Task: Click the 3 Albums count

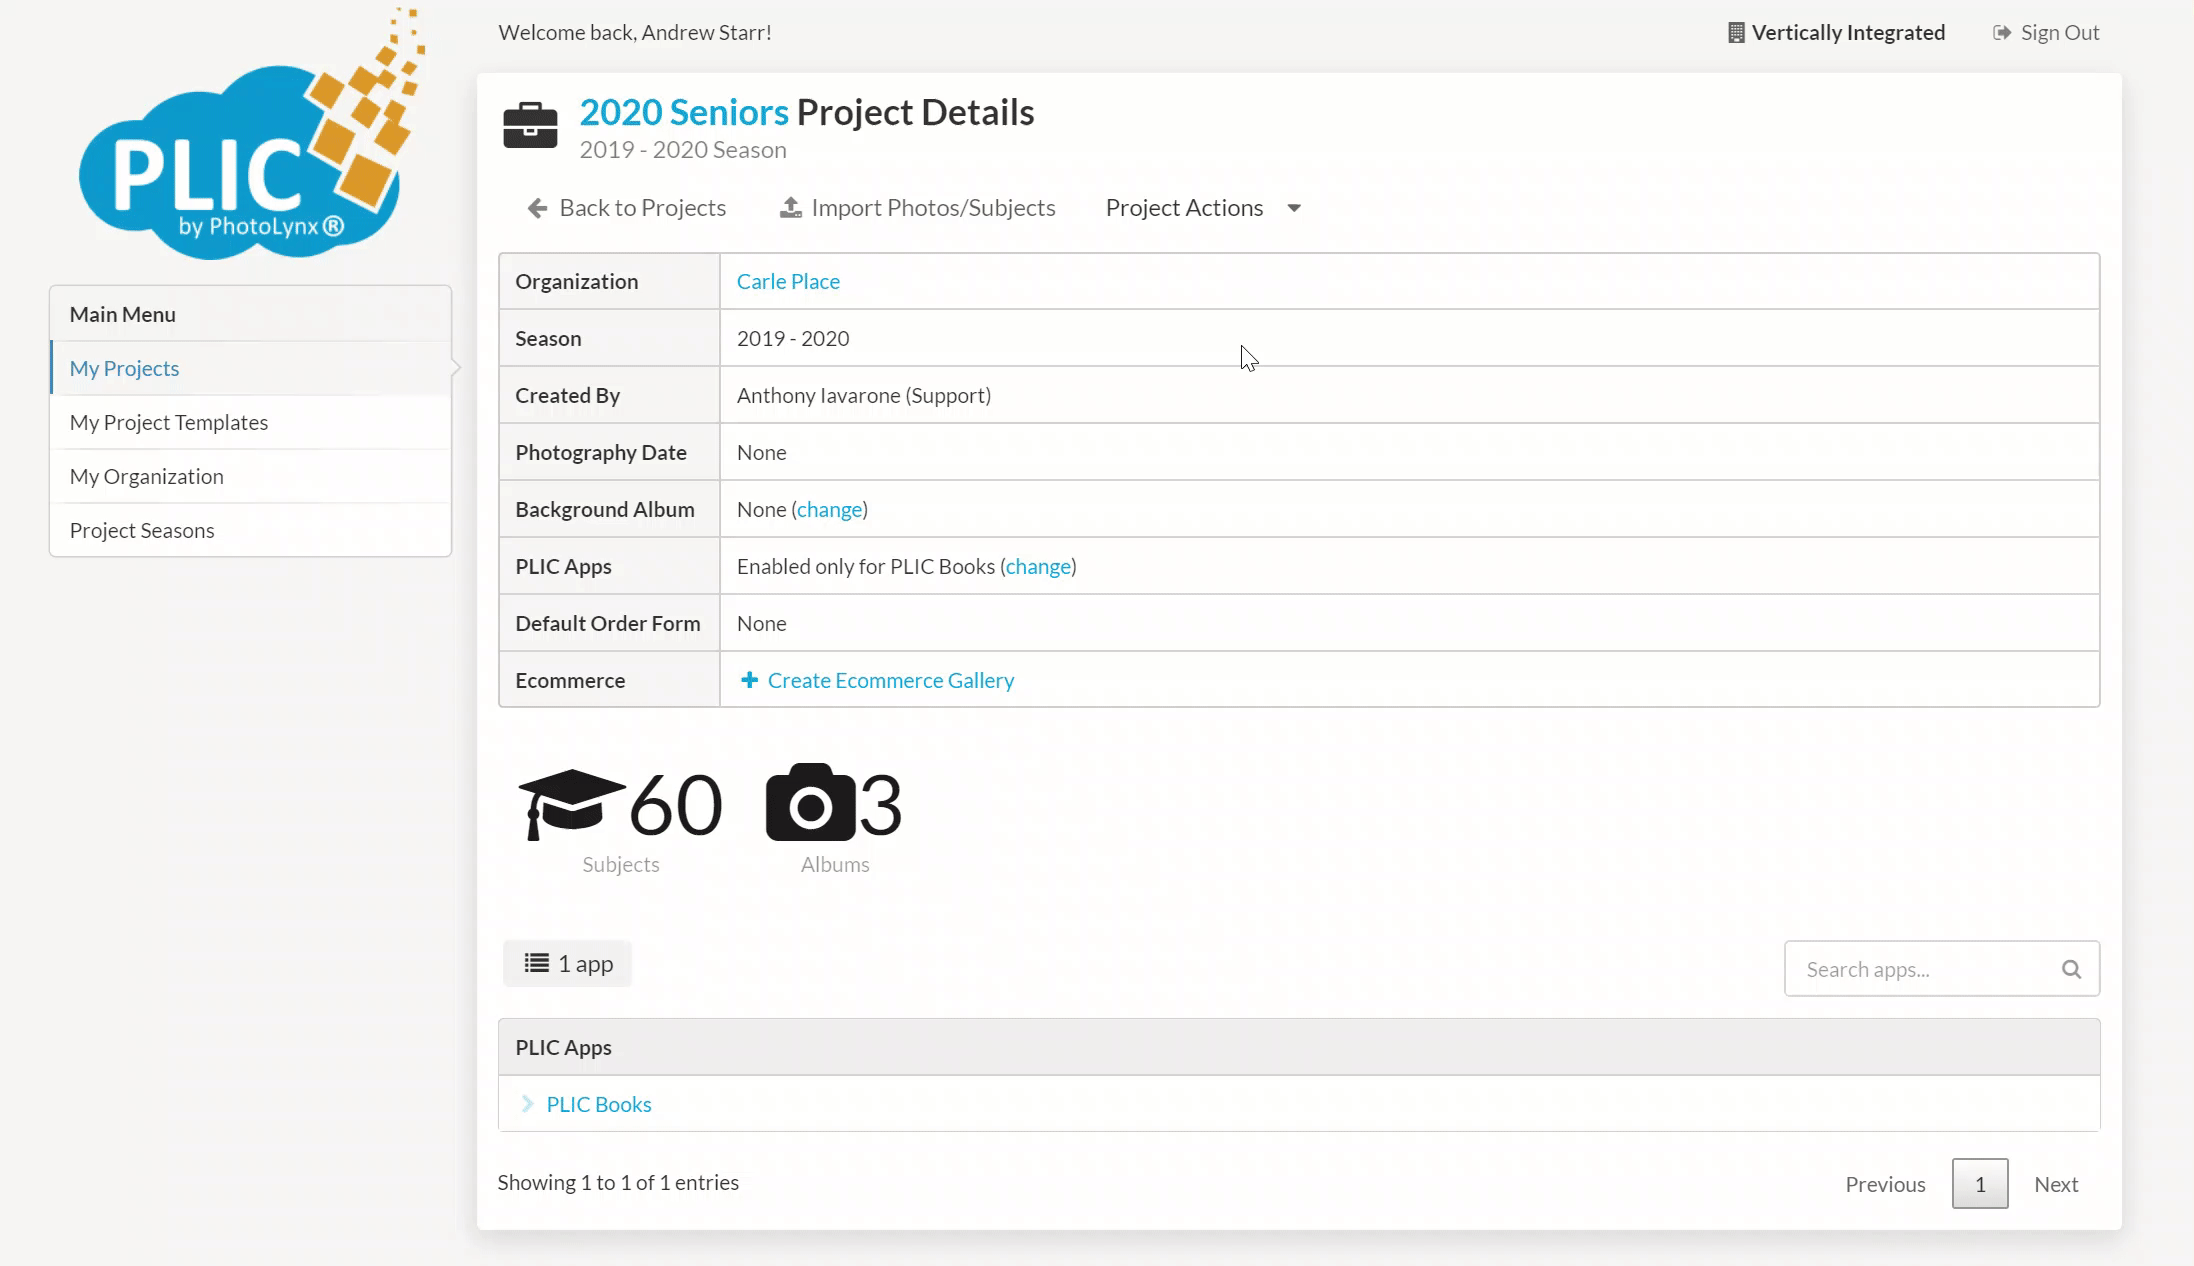Action: point(881,804)
